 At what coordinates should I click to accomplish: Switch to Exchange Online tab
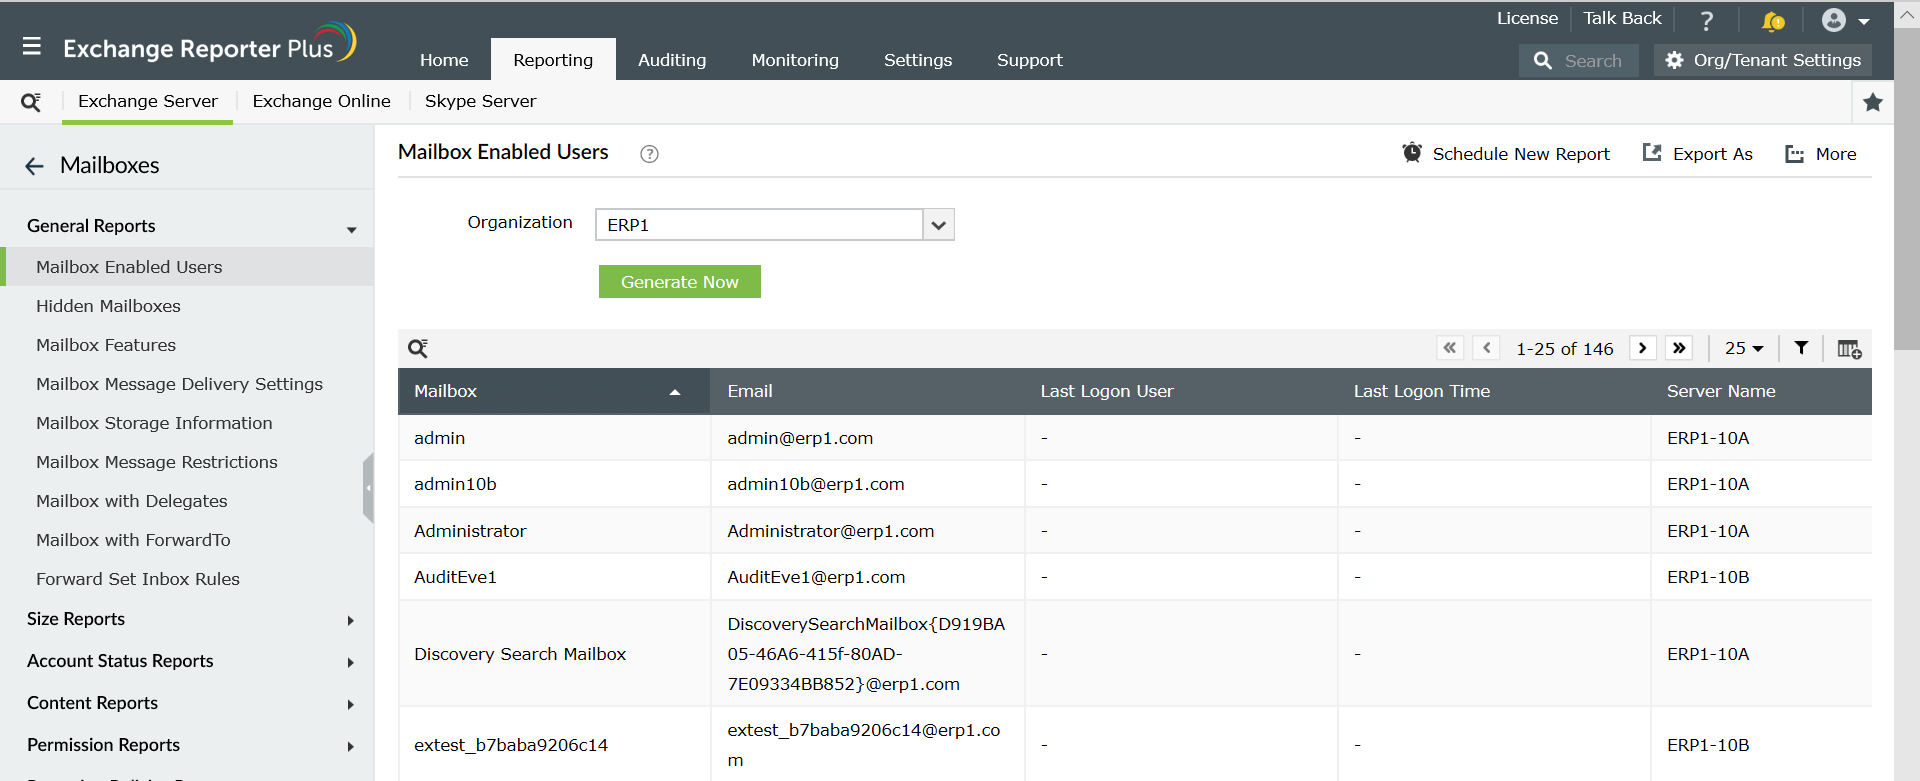322,101
